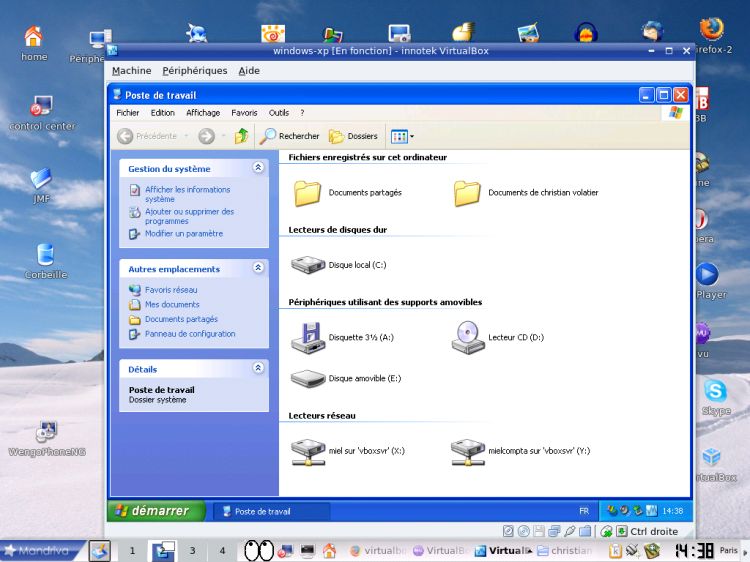Image resolution: width=750 pixels, height=562 pixels.
Task: Open Mes documents link
Action: (x=172, y=305)
